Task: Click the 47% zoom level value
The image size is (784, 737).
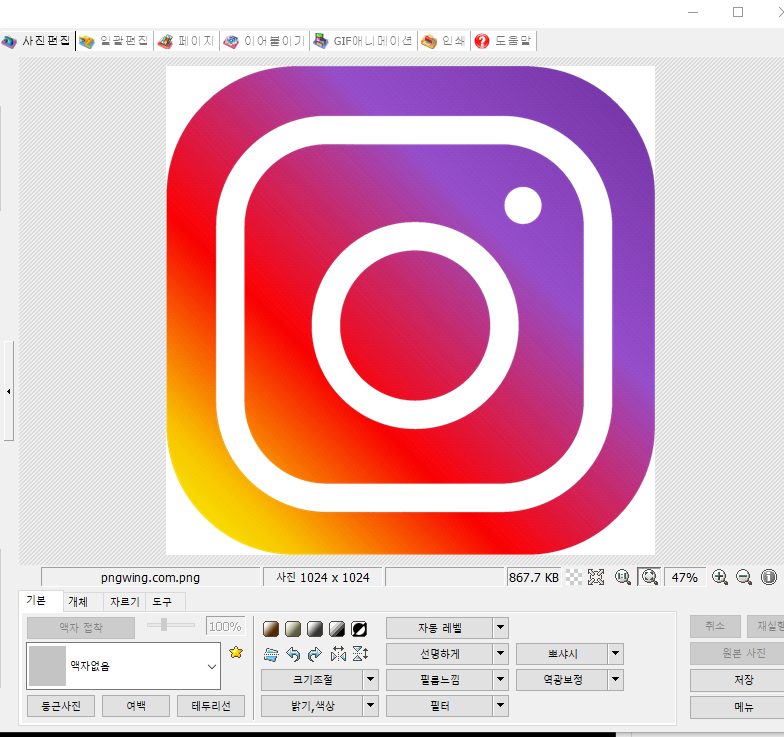Action: tap(684, 578)
